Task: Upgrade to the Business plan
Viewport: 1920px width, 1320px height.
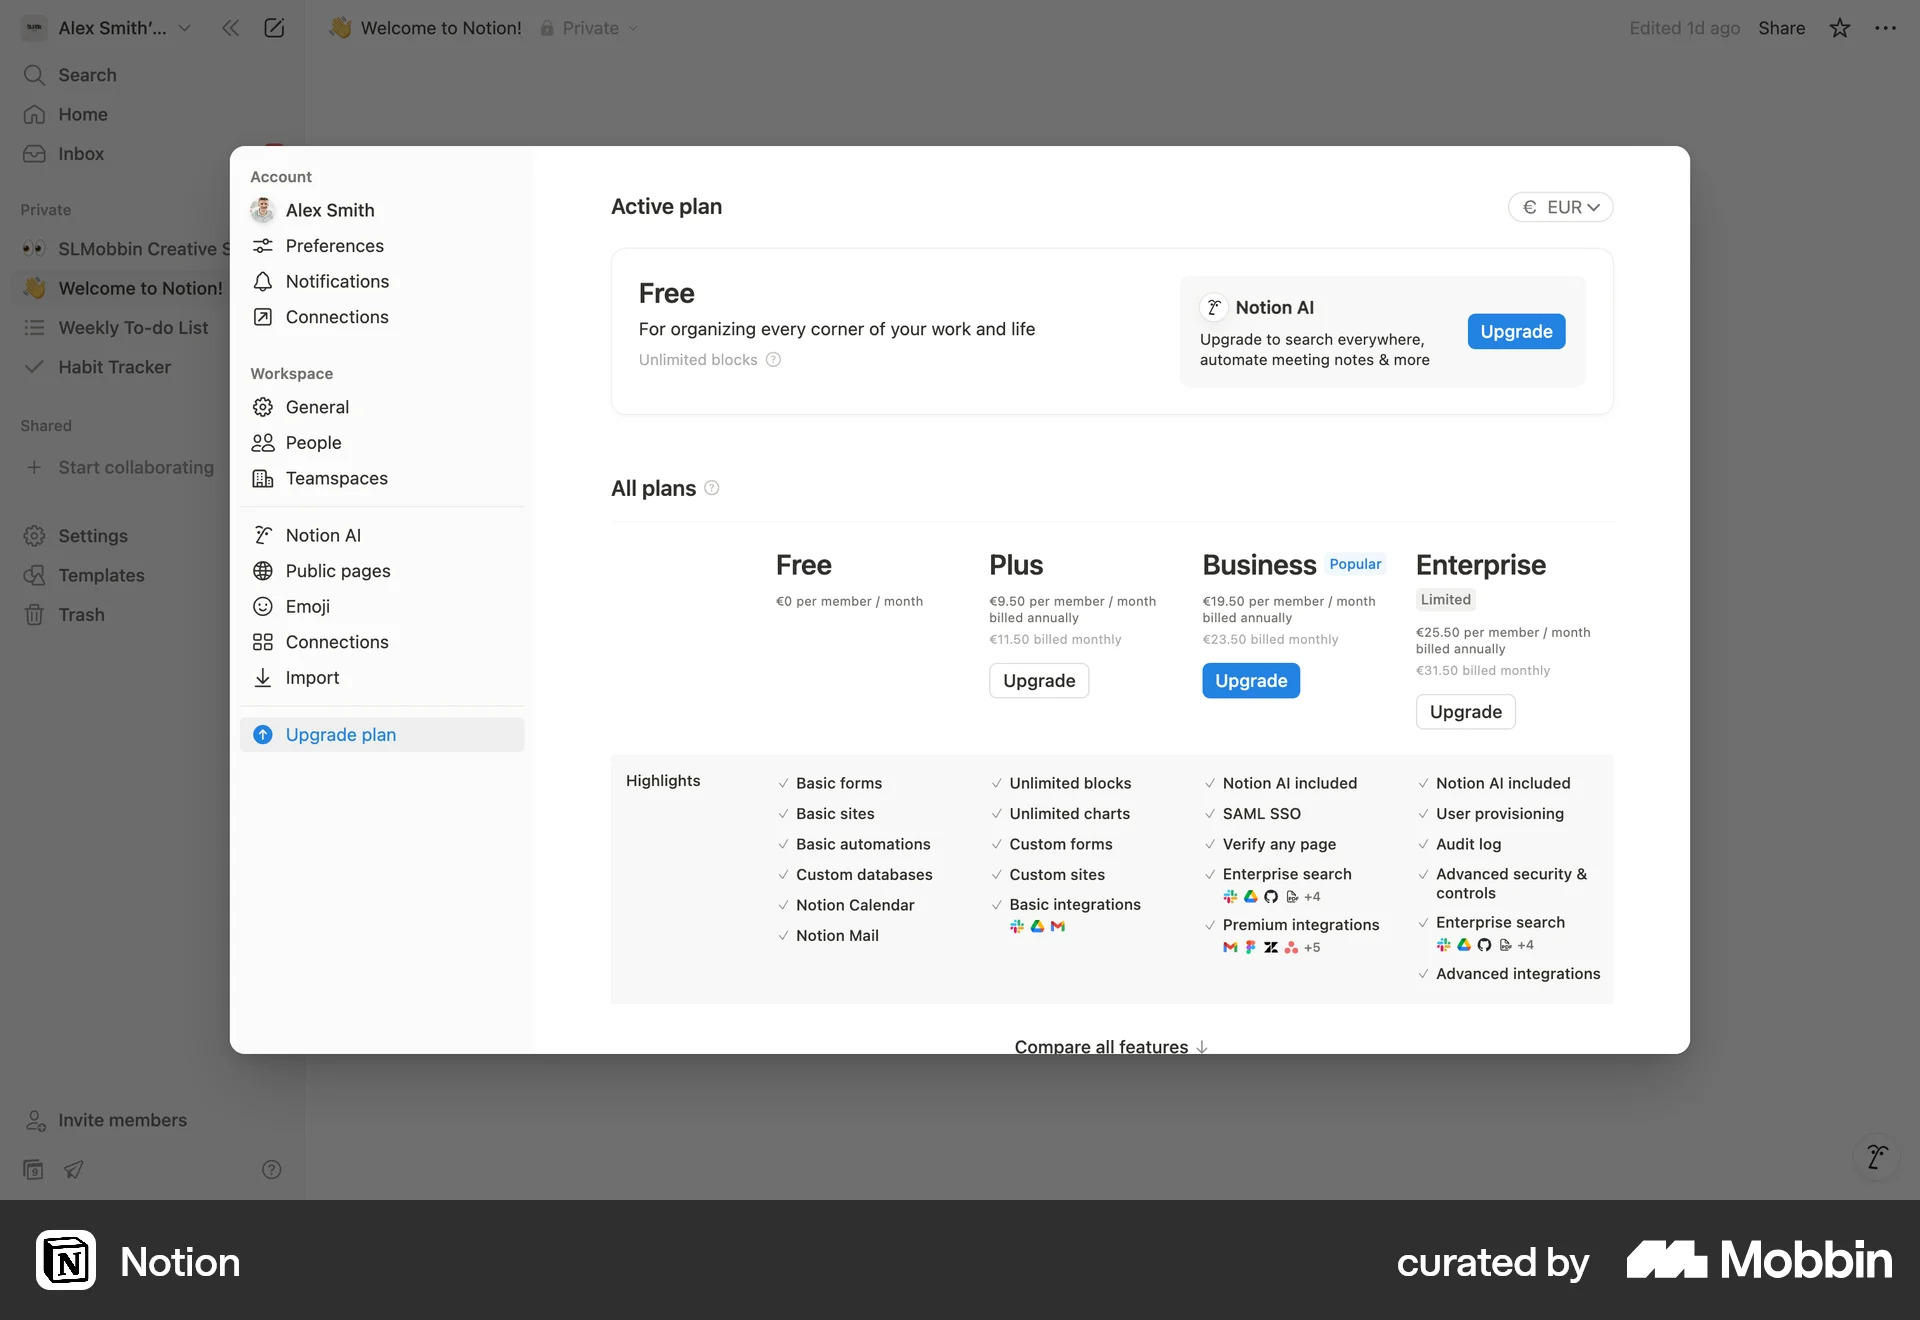Action: (x=1250, y=680)
